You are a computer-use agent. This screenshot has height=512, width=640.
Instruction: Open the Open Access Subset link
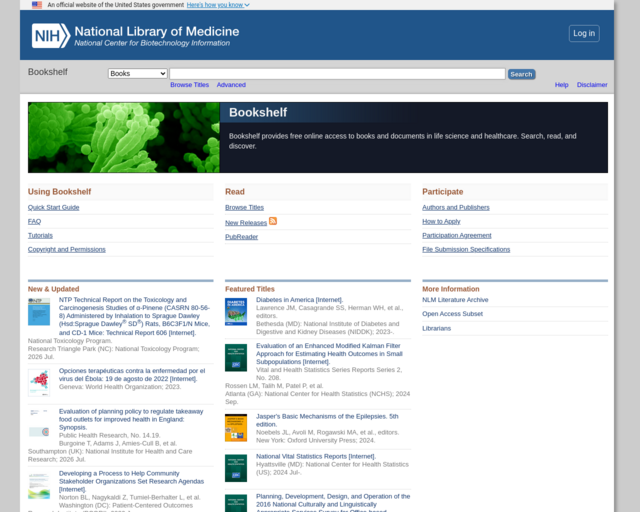click(x=452, y=314)
